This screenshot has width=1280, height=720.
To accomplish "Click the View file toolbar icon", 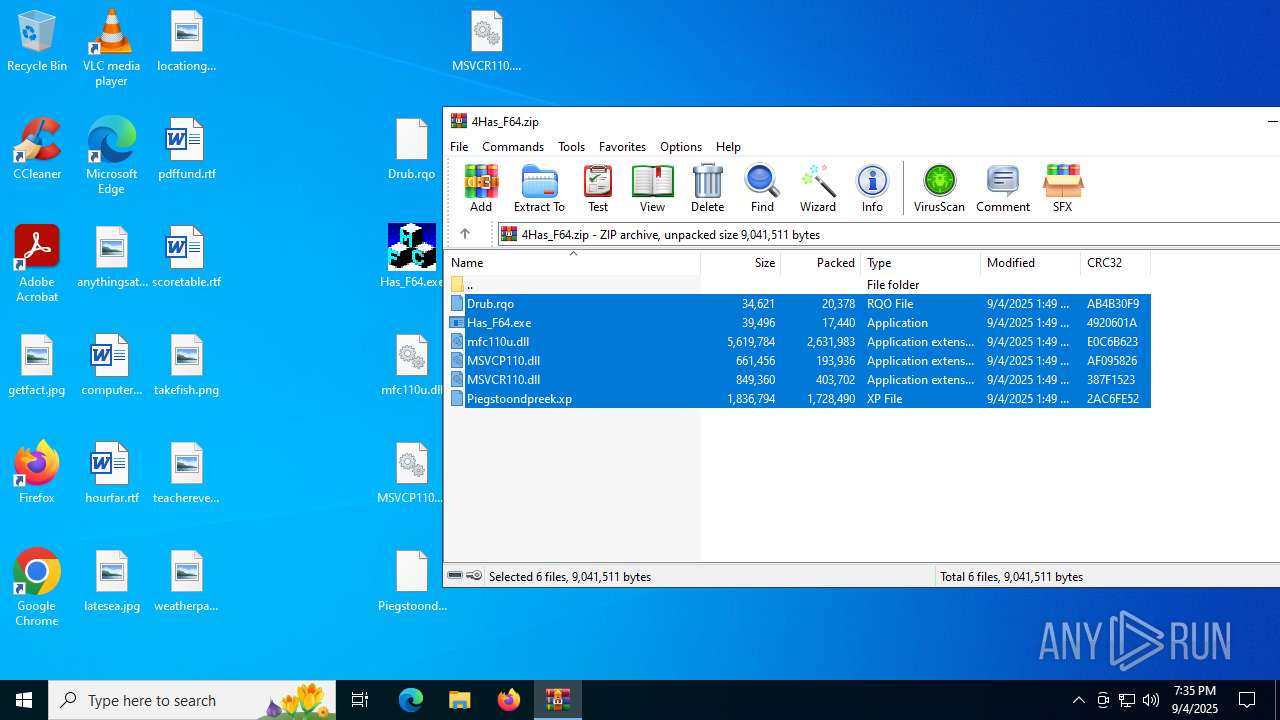I will [652, 188].
